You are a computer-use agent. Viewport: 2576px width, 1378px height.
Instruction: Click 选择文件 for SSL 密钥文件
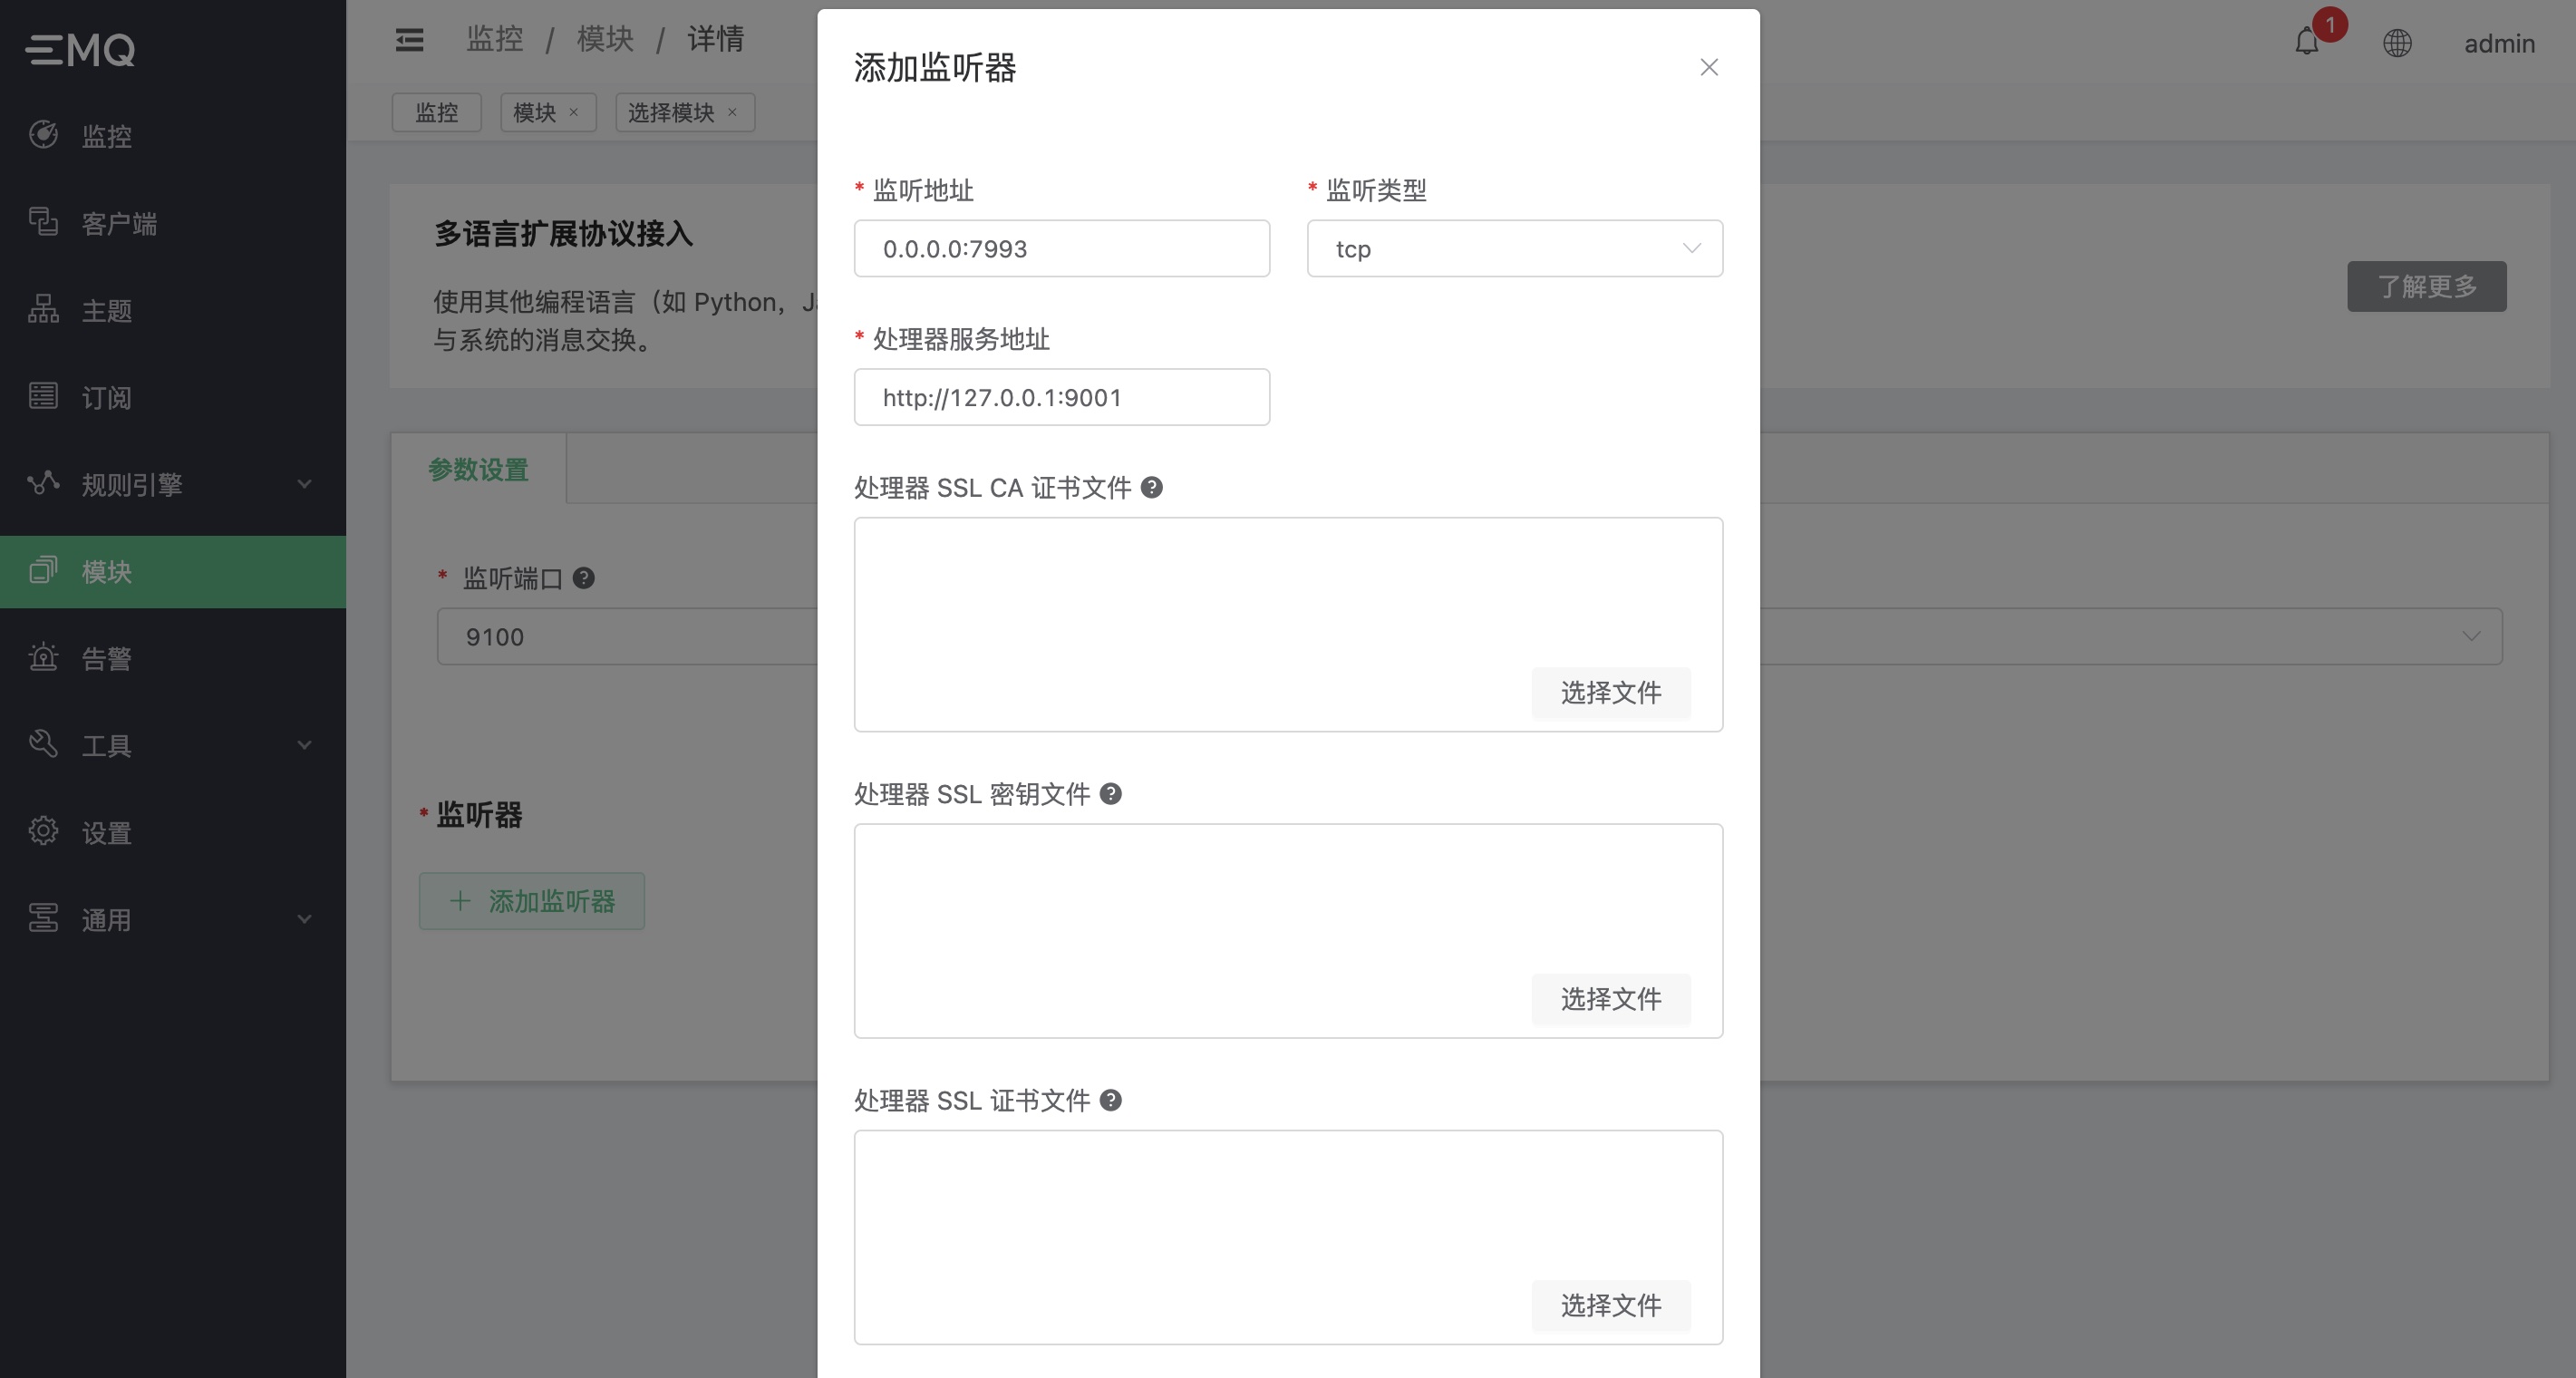point(1610,999)
